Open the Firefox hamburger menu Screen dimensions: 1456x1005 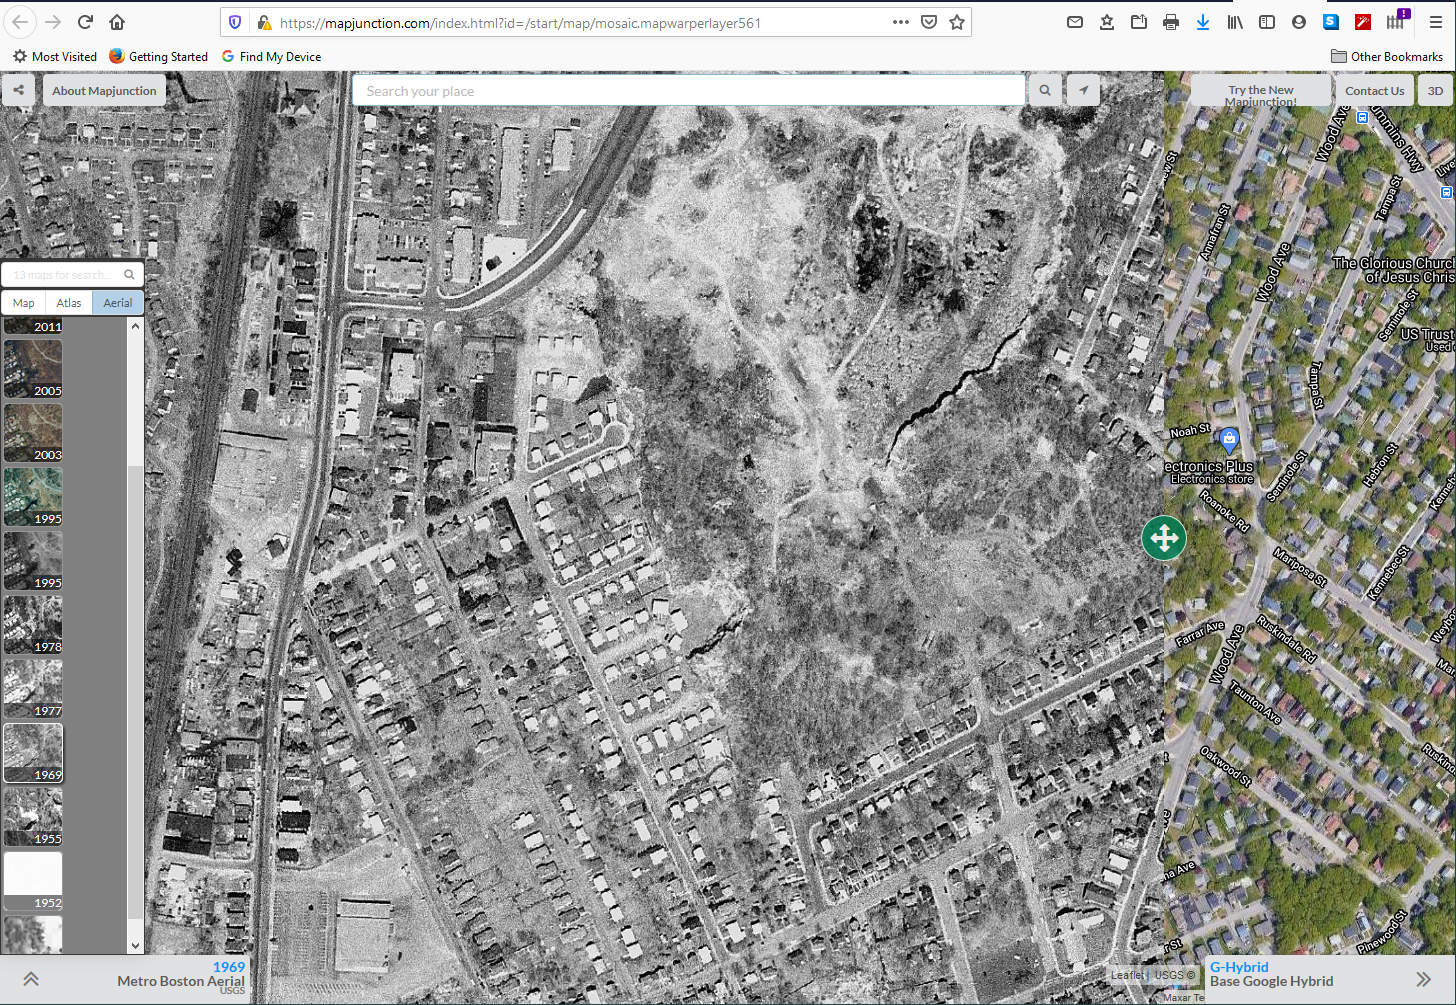click(1435, 21)
